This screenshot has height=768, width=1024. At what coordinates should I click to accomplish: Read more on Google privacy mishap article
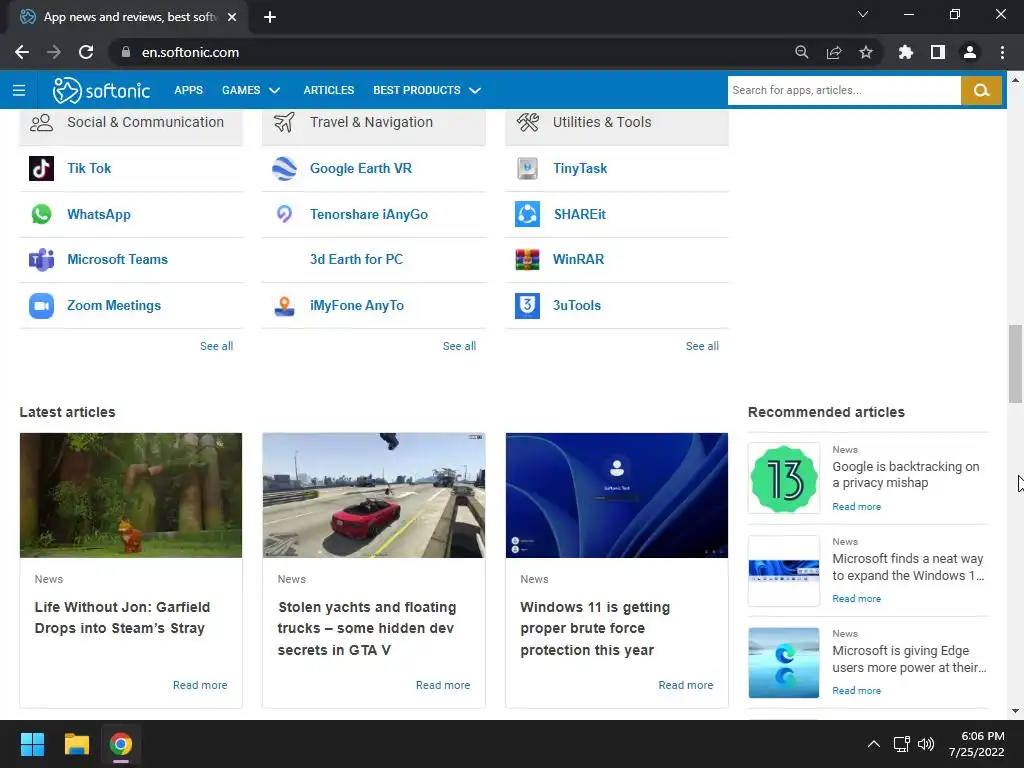[856, 507]
